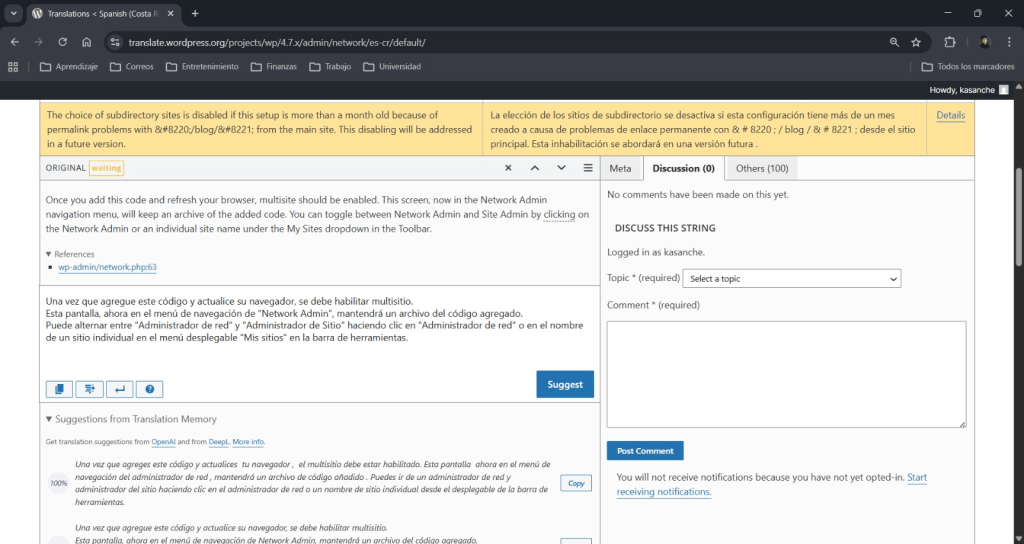Bookmark this page with the star icon
The image size is (1024, 544).
[x=916, y=43]
